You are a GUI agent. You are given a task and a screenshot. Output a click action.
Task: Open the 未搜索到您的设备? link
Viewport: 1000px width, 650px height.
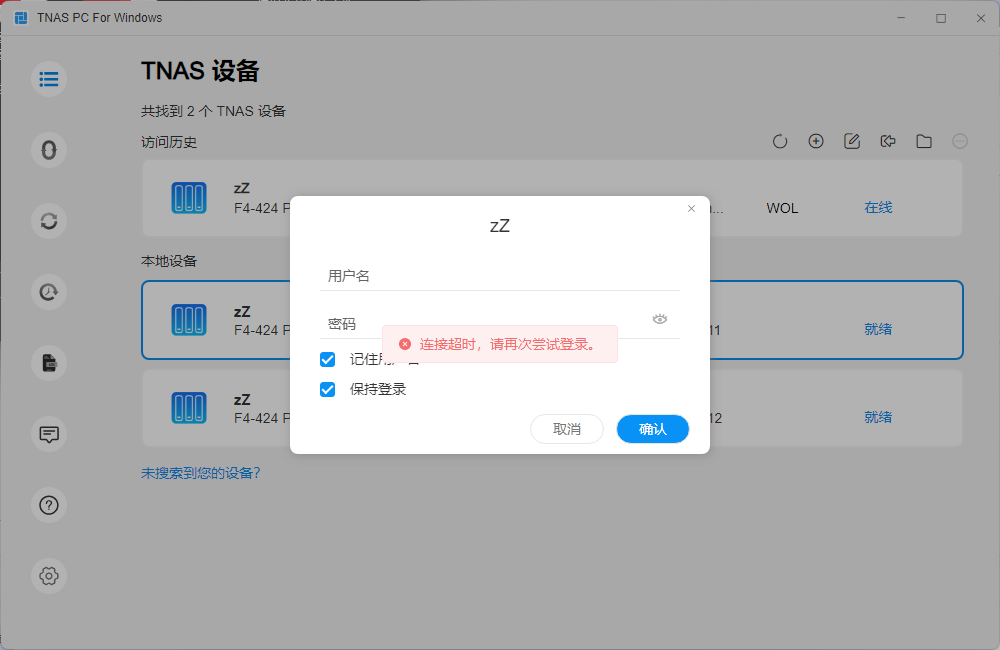coord(201,473)
